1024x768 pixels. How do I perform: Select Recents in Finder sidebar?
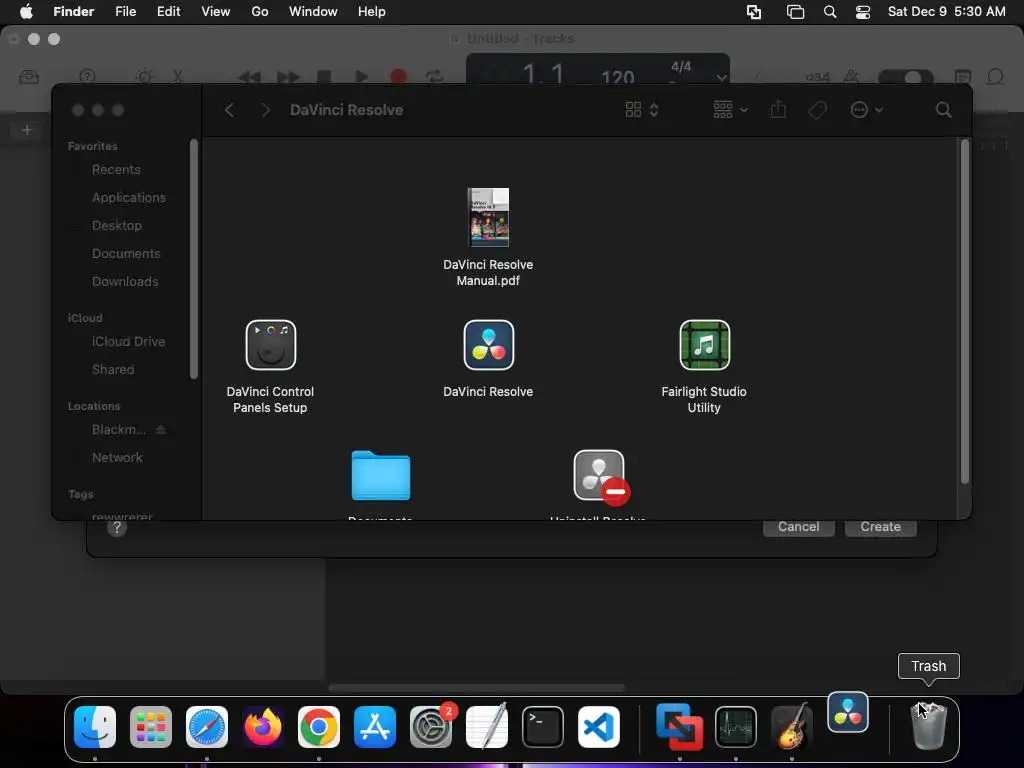(x=116, y=169)
